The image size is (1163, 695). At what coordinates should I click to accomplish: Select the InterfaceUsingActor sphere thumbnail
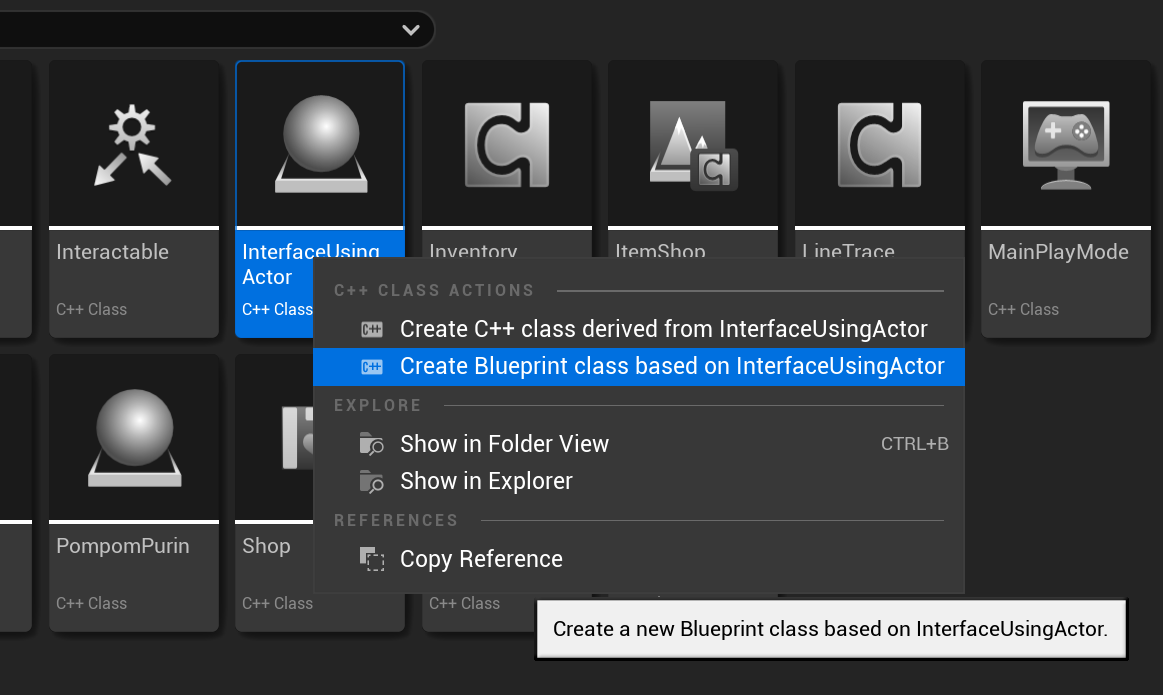(x=320, y=144)
